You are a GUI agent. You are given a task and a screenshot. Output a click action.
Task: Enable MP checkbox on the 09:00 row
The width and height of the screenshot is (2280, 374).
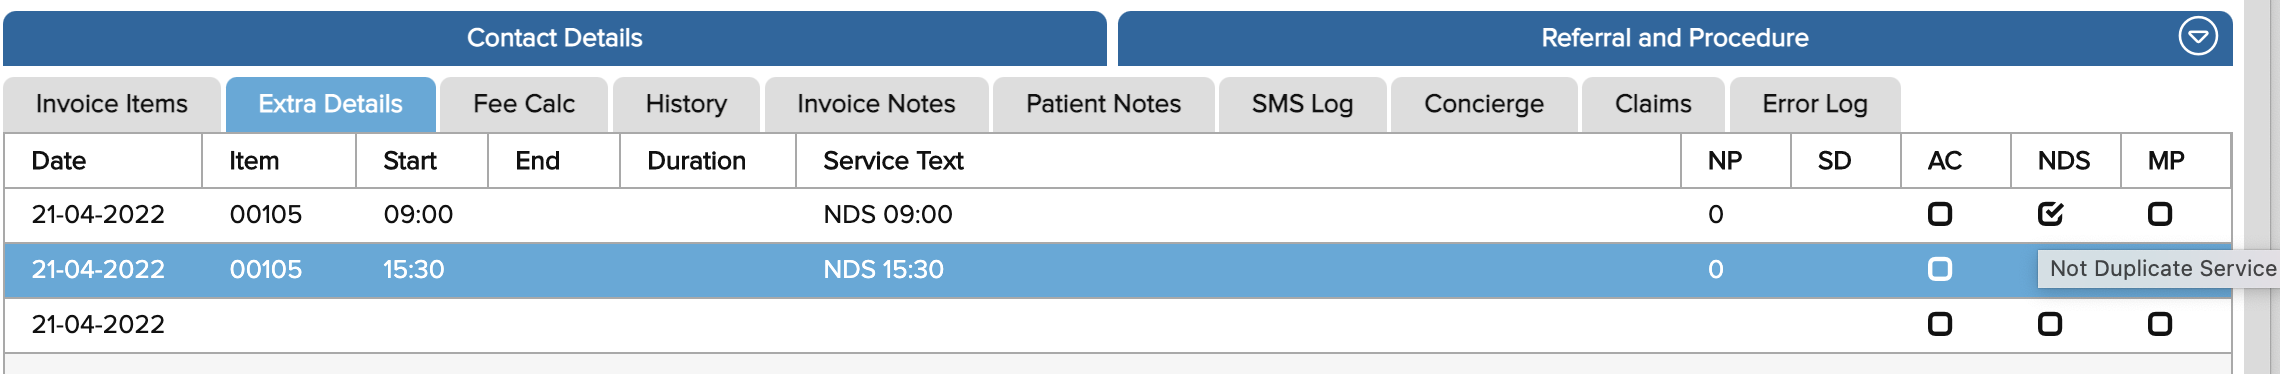click(x=2160, y=214)
